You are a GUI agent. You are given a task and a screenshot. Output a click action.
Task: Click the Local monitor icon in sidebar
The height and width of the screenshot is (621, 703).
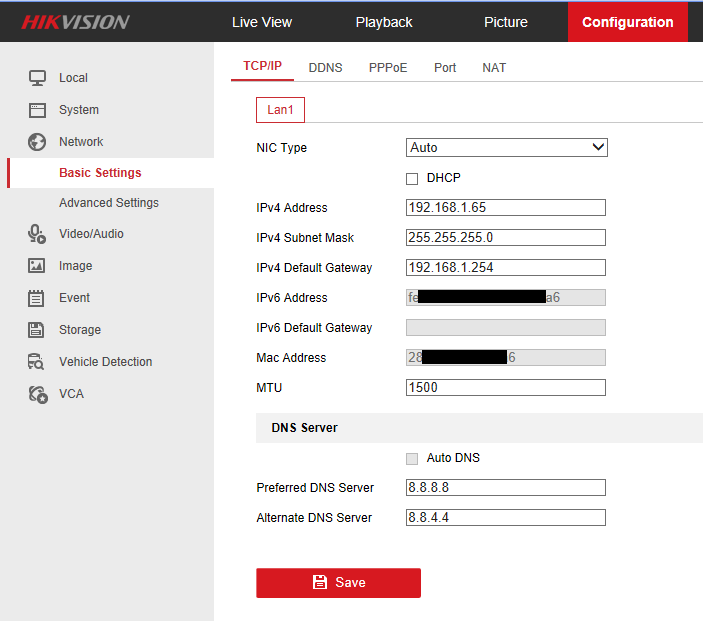(37, 78)
